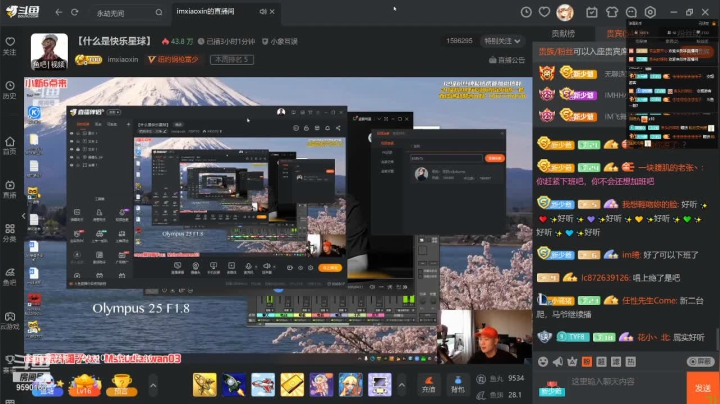Screen dimensions: 720x404
Task: Open 历史 in the left sidebar
Action: 10,90
